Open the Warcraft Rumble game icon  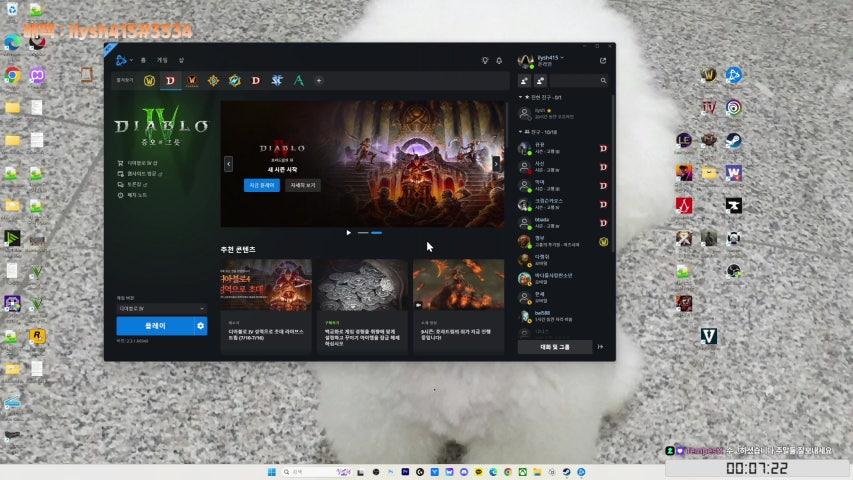click(234, 81)
